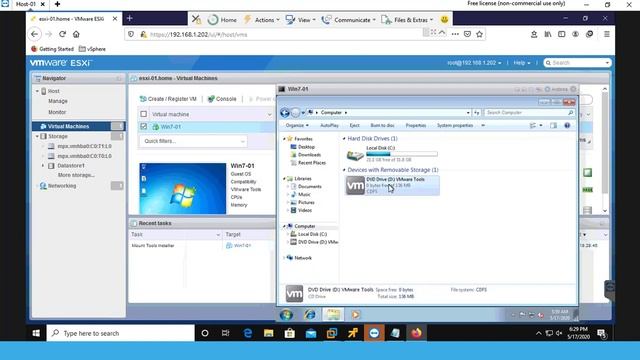
Task: Click the TeamViewer Home toolbar button
Action: pyautogui.click(x=222, y=20)
